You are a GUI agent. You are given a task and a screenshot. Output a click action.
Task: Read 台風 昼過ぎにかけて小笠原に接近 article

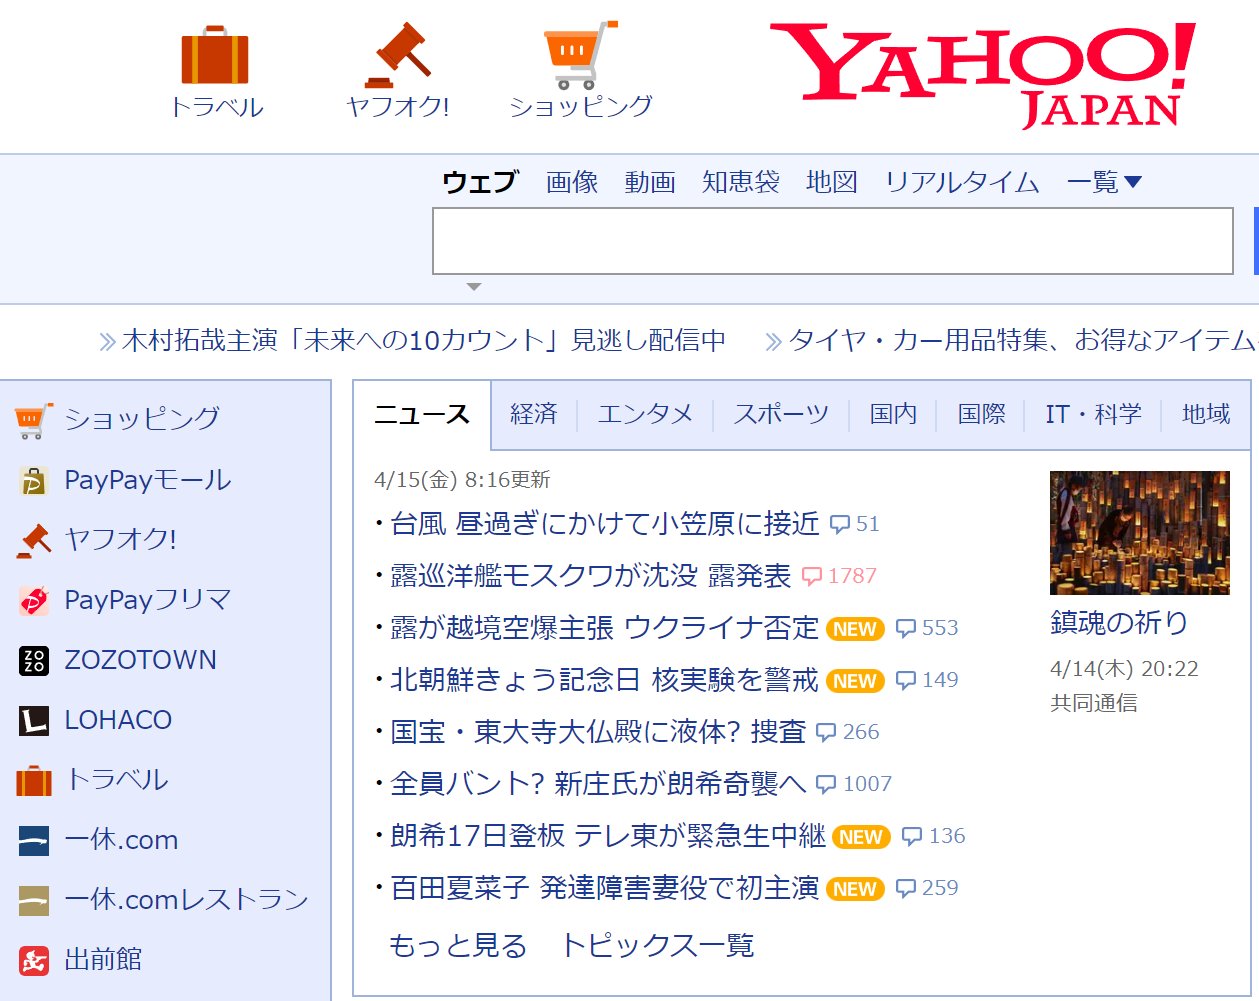click(x=605, y=524)
